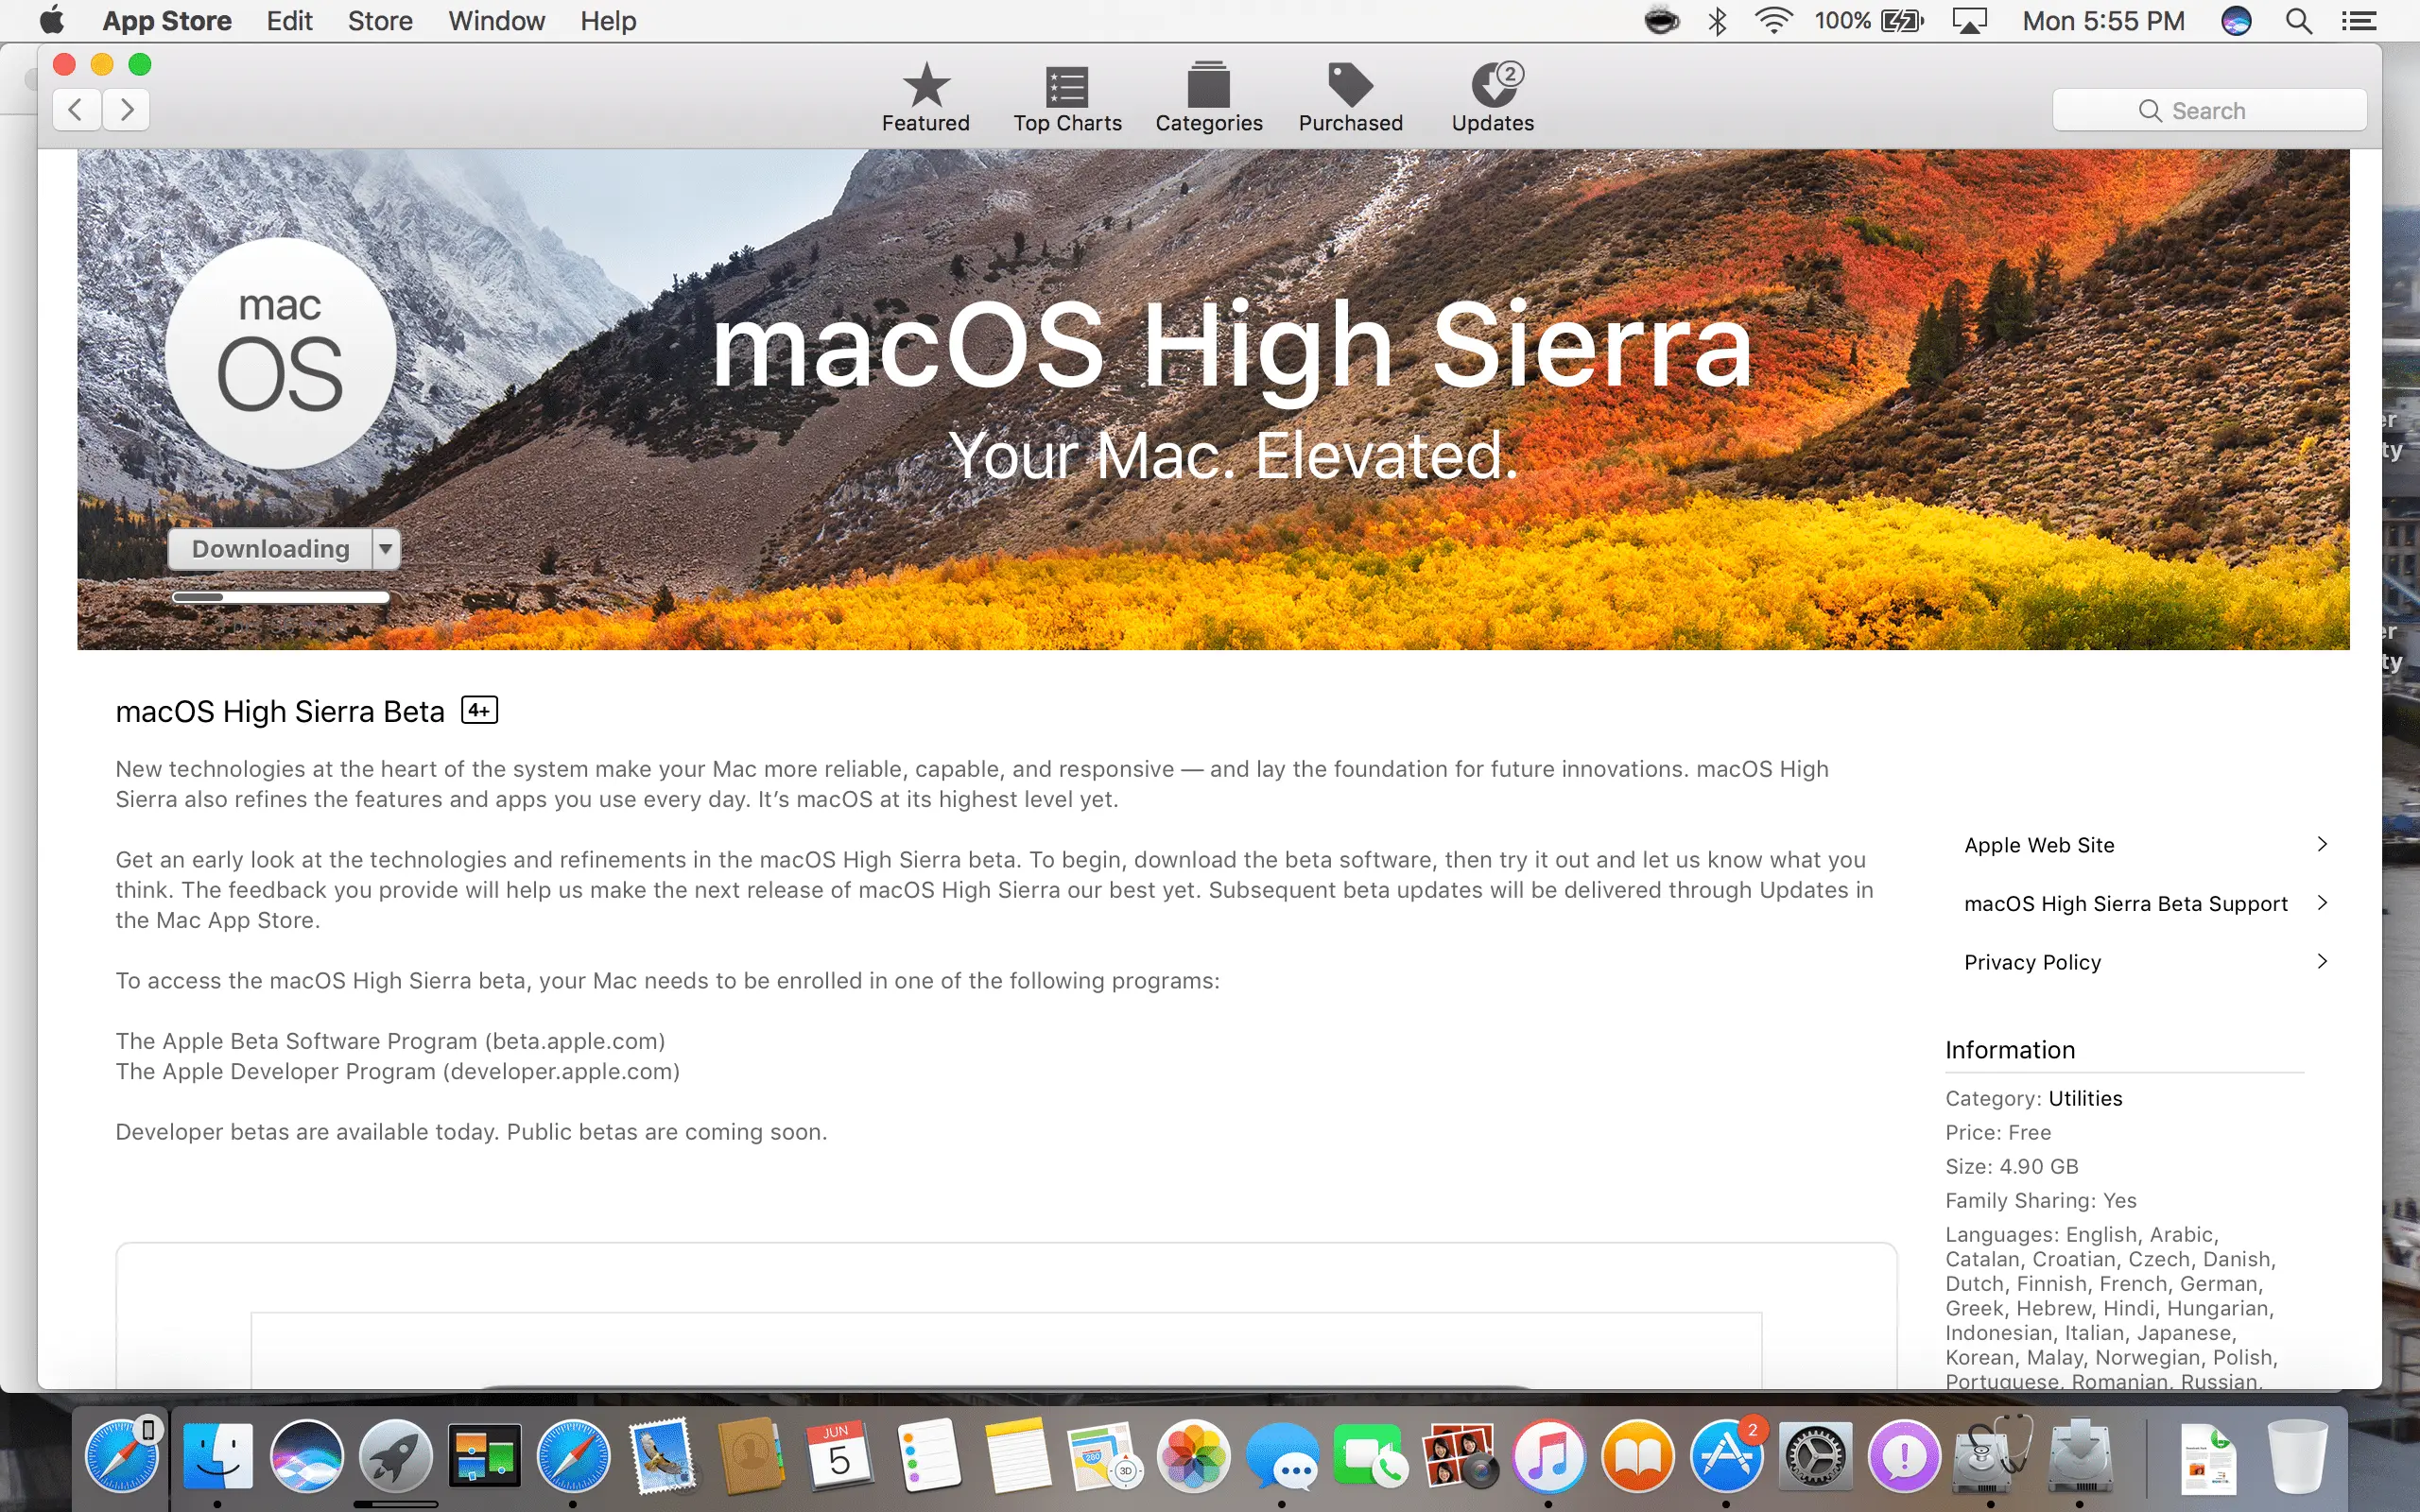Viewport: 2420px width, 1512px height.
Task: Open the Store menu
Action: [380, 20]
